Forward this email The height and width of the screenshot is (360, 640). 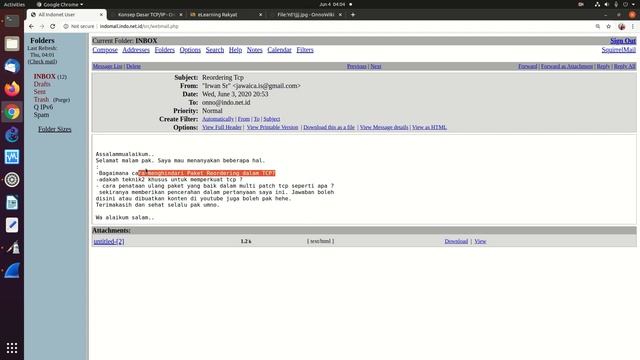527,66
